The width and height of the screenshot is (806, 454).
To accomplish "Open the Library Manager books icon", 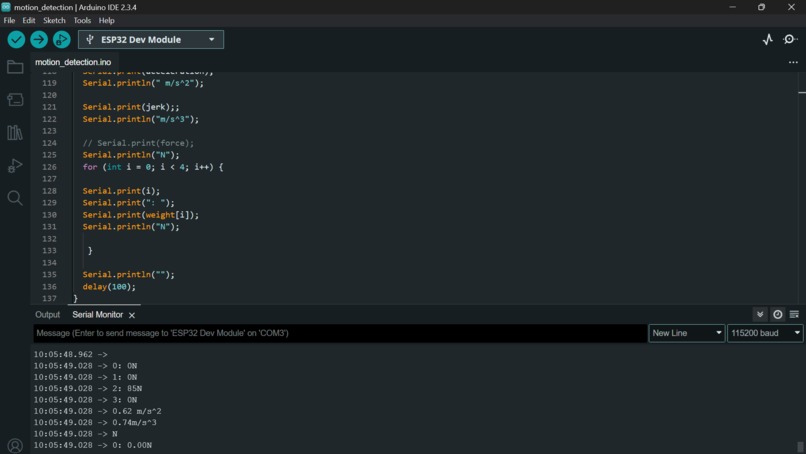I will (15, 133).
